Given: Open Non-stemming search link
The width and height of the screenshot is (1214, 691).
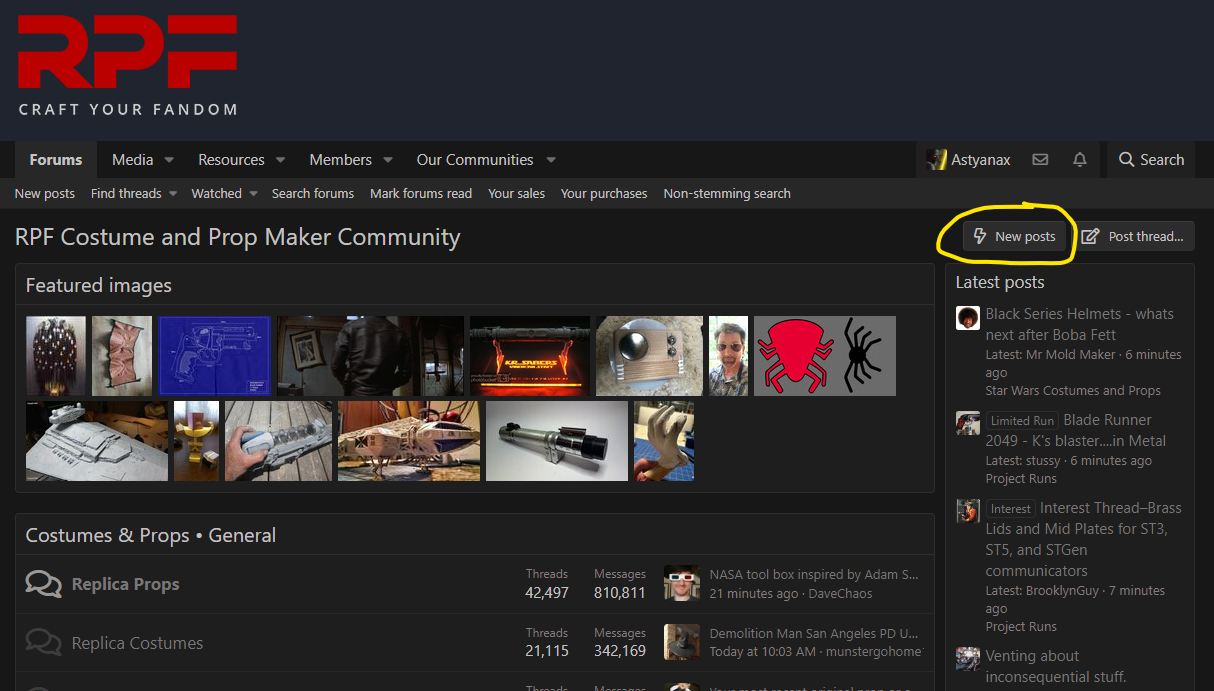Looking at the screenshot, I should [727, 194].
